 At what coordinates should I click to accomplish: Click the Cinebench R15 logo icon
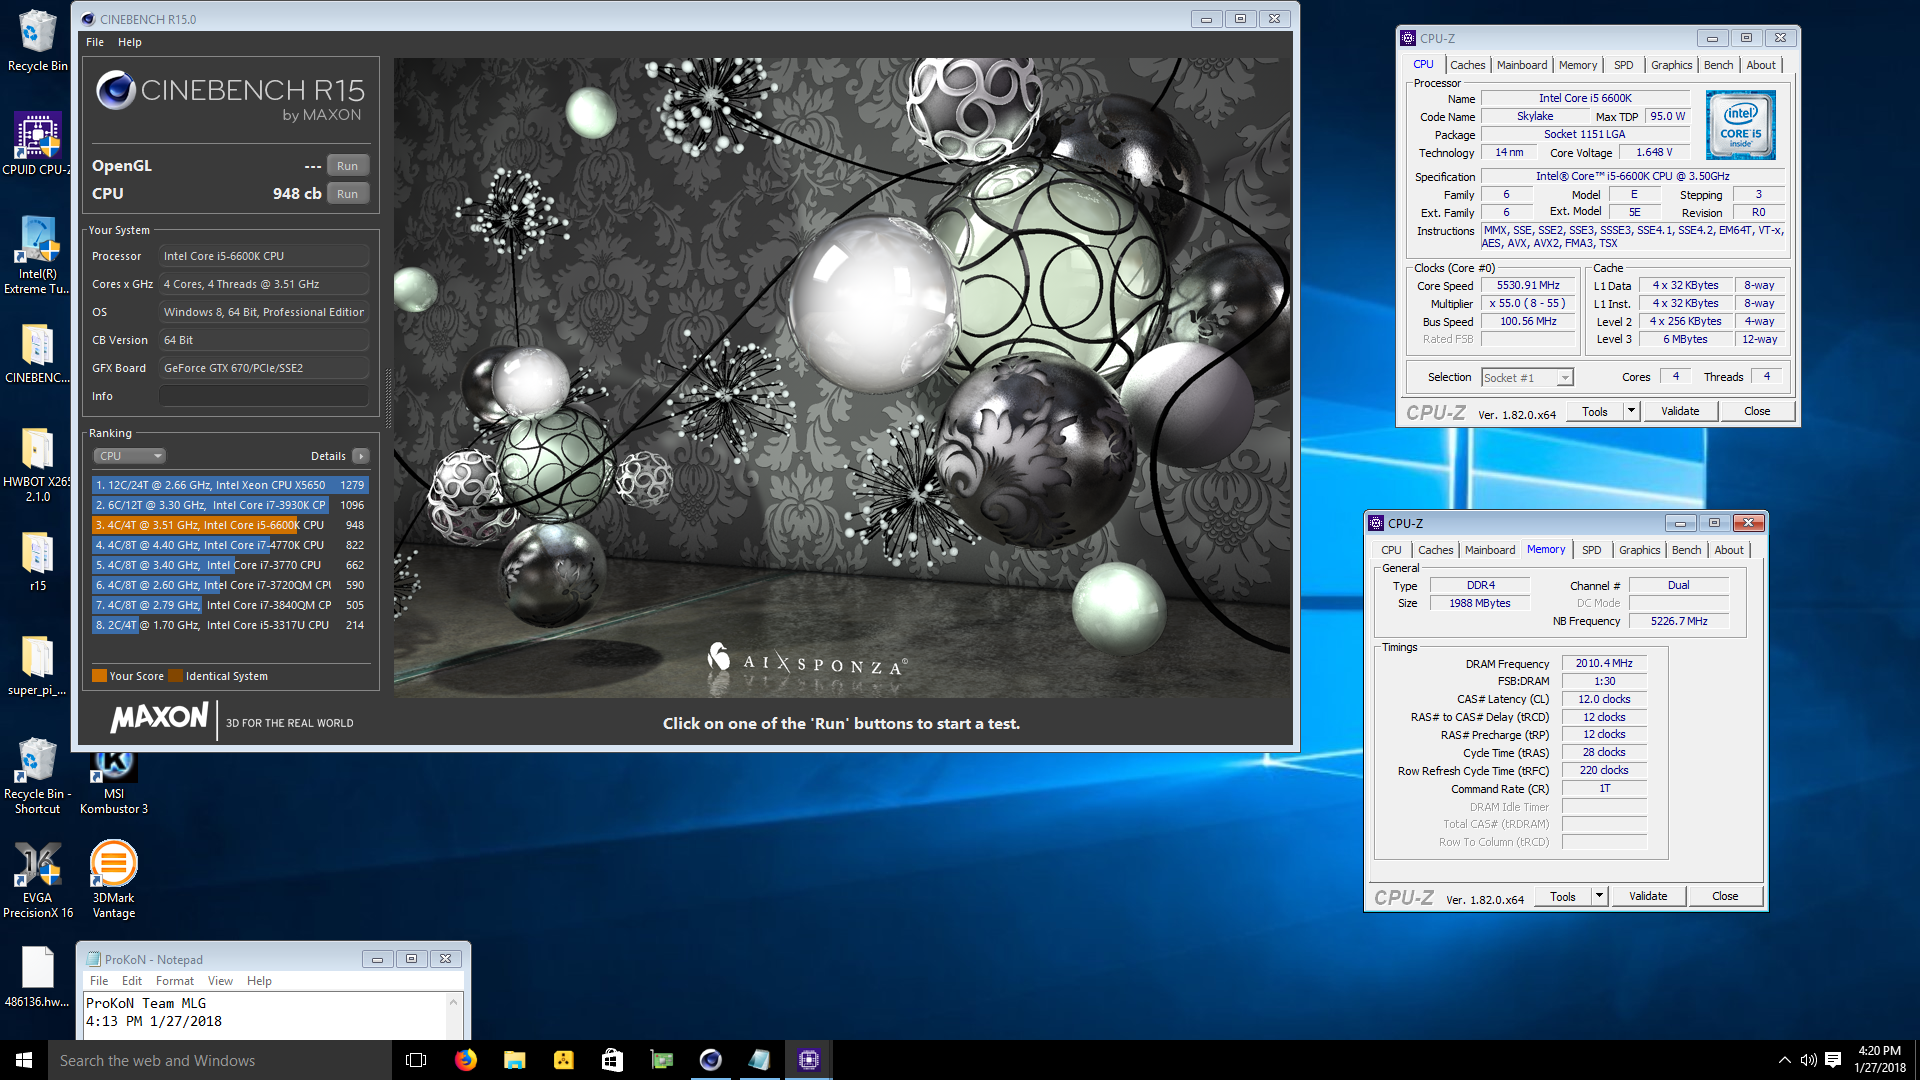point(116,90)
